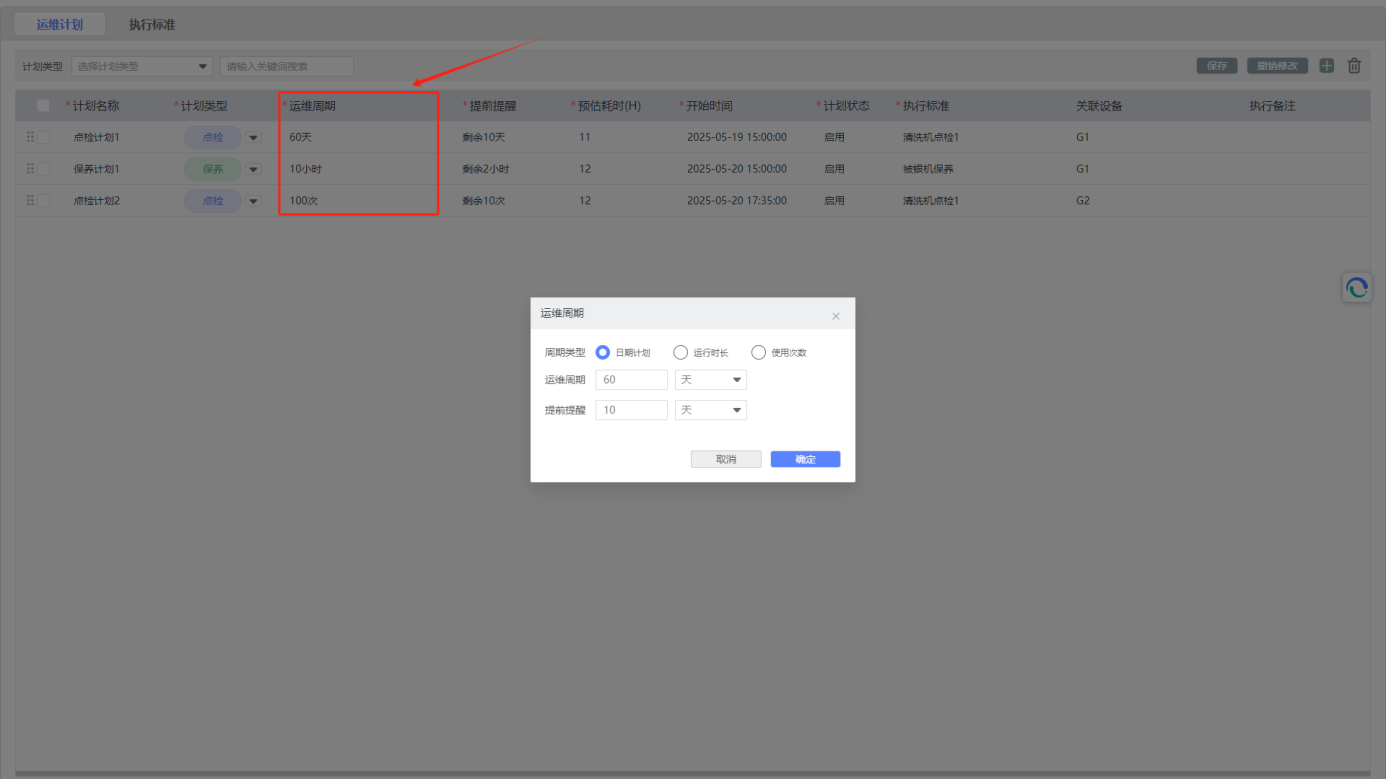Select the 使用次数 radio option
Image resolution: width=1386 pixels, height=779 pixels.
click(x=758, y=352)
